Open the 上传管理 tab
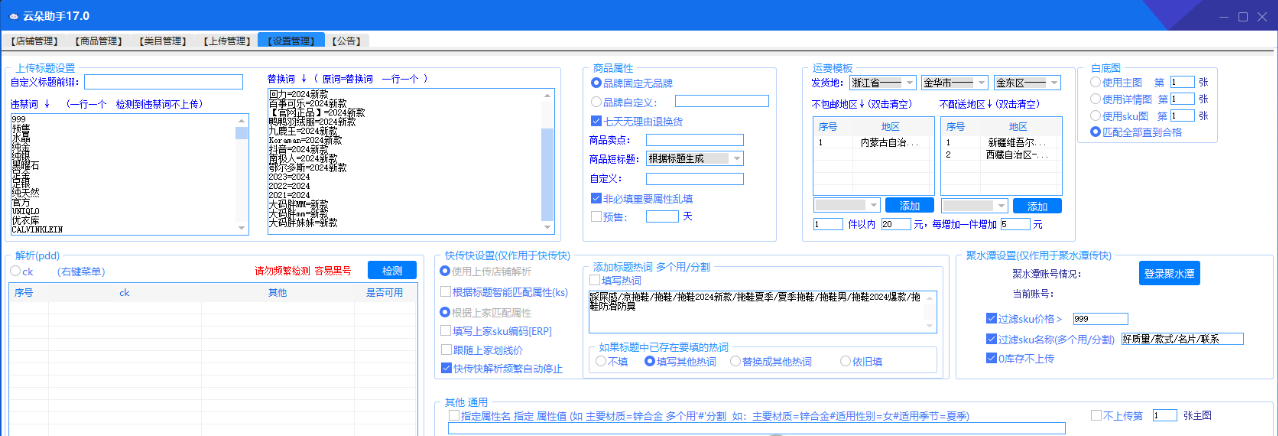Image resolution: width=1278 pixels, height=436 pixels. (225, 41)
